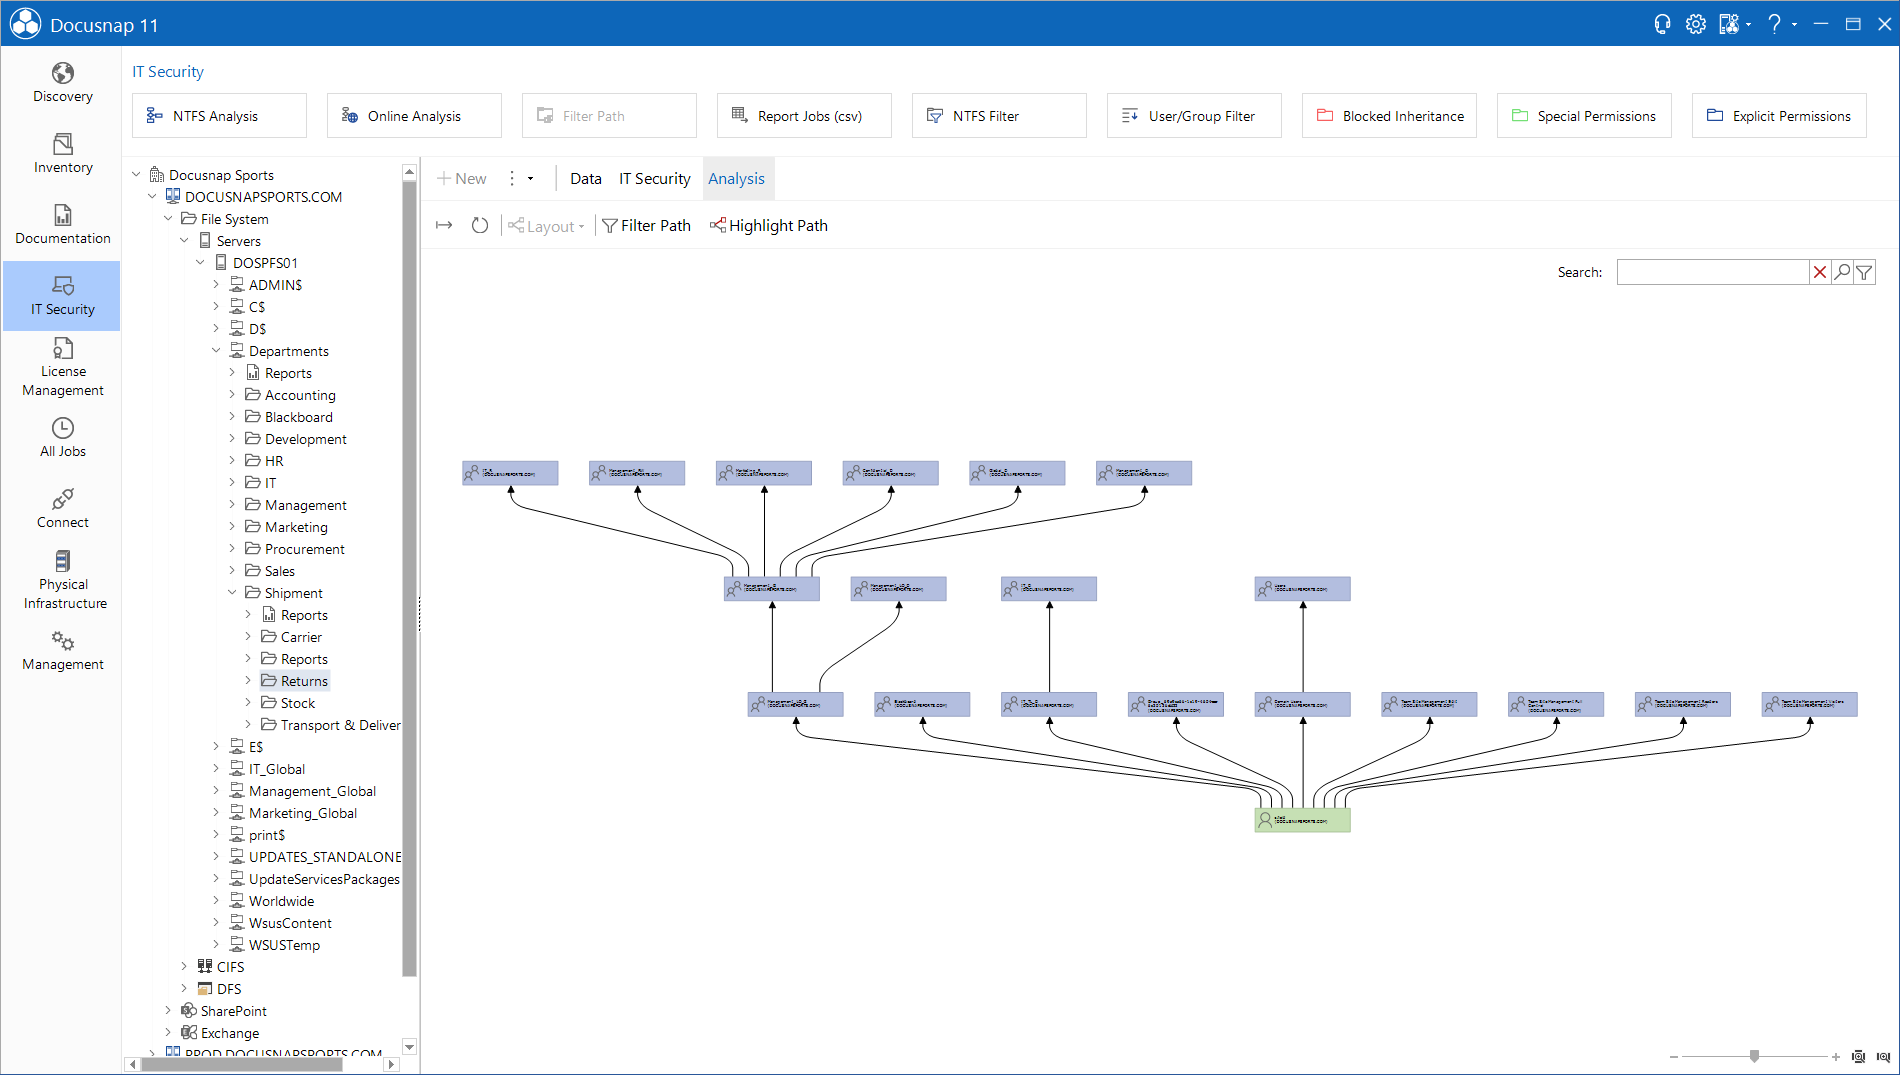Open the Connect module
Viewport: 1900px width, 1075px height.
(x=62, y=509)
